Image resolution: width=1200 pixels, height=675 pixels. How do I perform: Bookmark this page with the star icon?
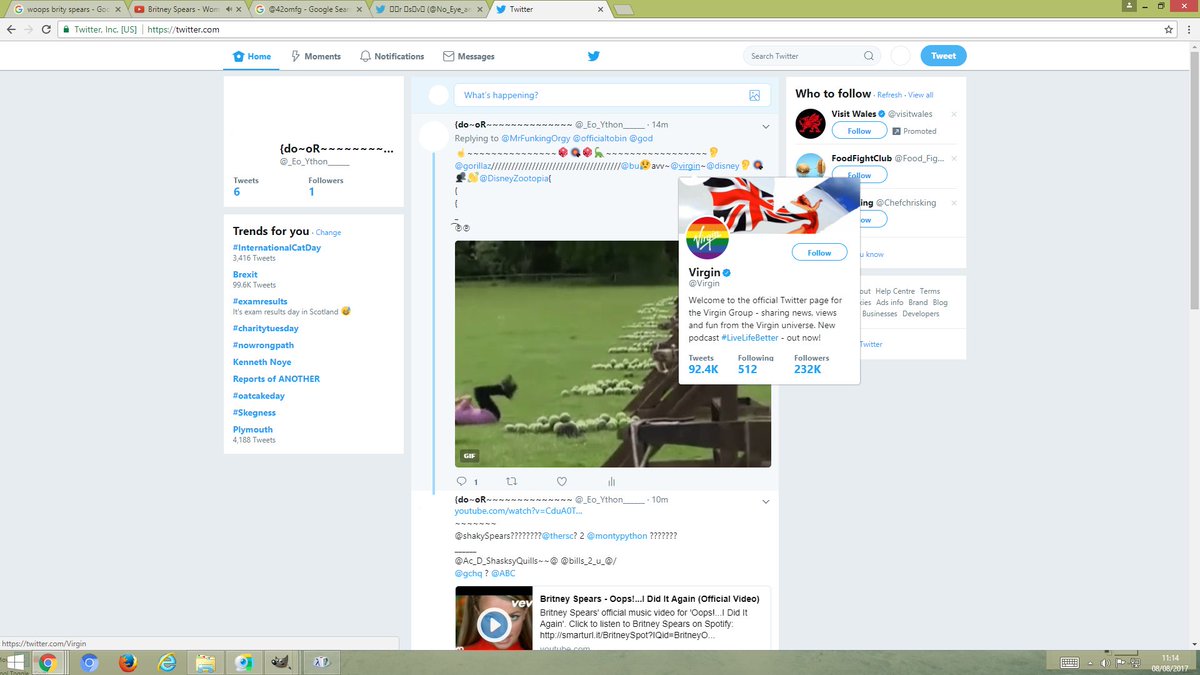click(x=1169, y=29)
